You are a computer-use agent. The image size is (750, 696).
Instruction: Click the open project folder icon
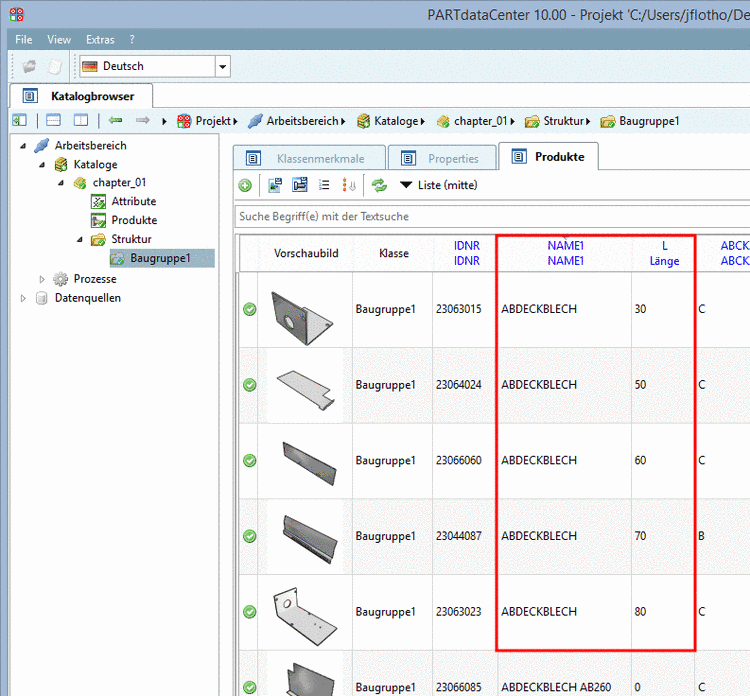[29, 66]
